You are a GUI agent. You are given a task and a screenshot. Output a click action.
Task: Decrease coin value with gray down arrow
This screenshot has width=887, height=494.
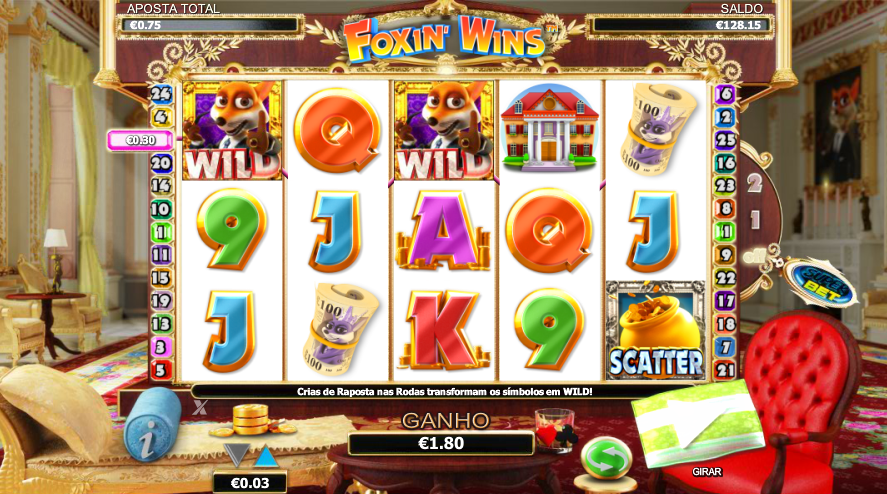click(236, 455)
